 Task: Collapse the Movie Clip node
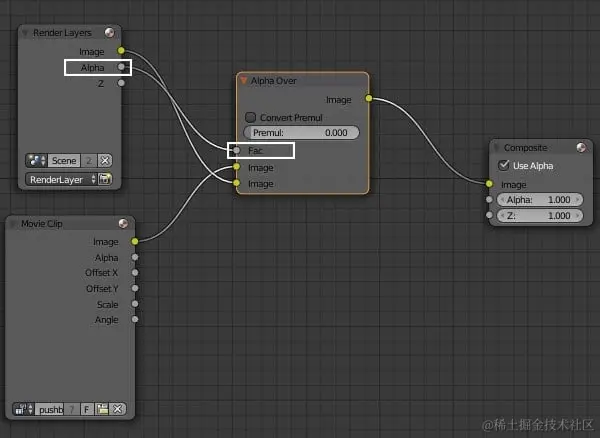[14, 223]
